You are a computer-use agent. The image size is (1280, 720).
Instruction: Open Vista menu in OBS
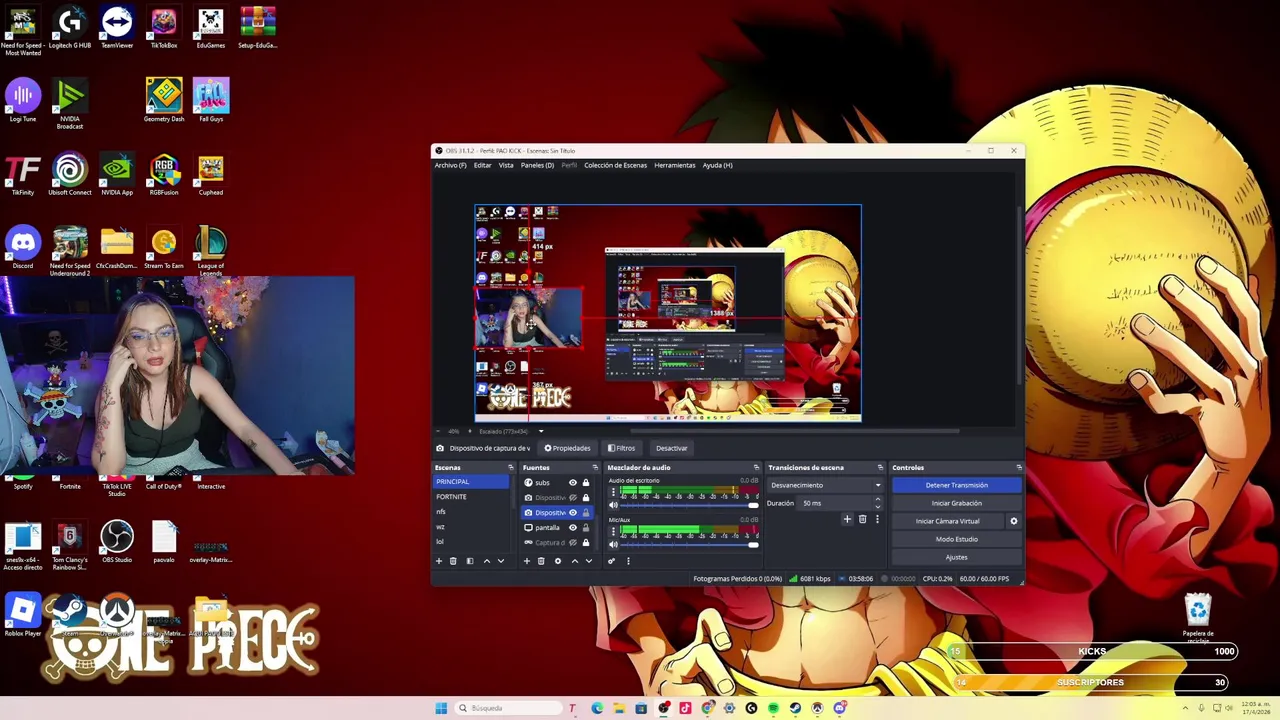506,165
